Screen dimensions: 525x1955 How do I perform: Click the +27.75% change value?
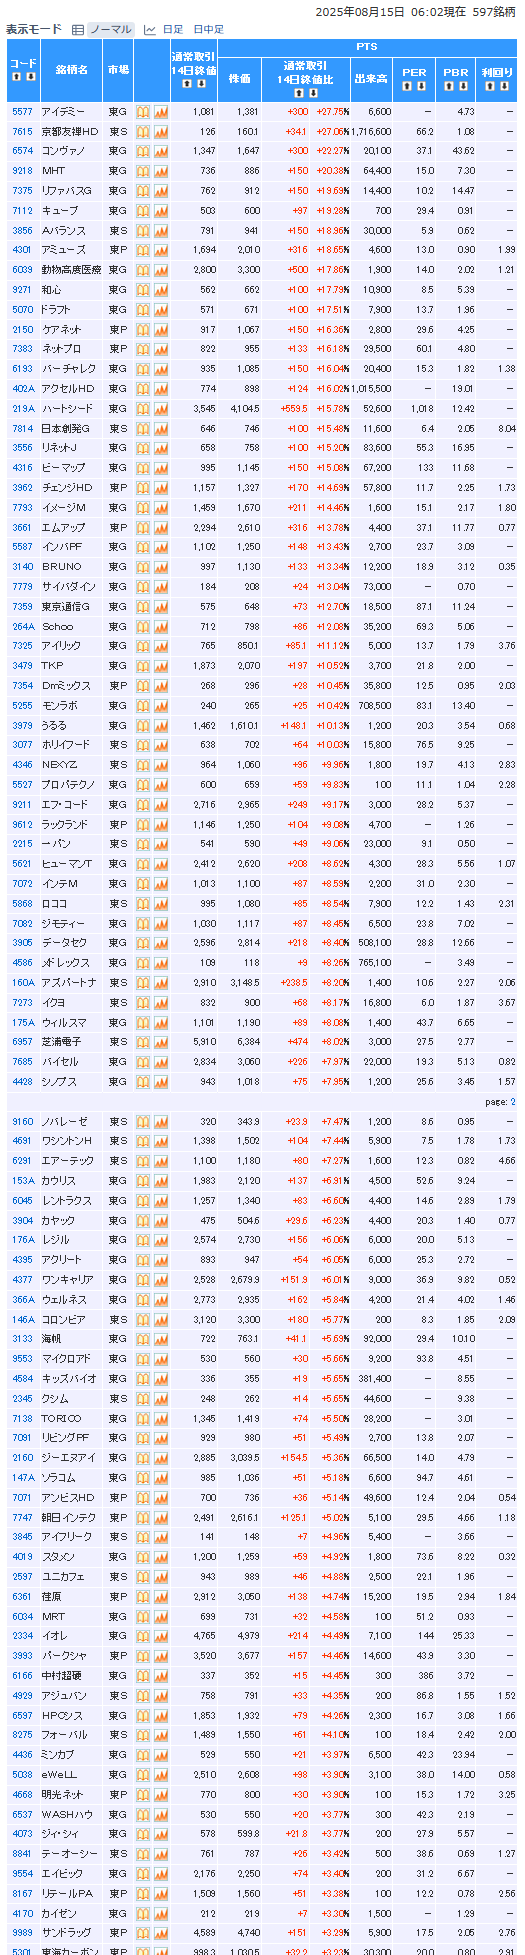point(332,112)
